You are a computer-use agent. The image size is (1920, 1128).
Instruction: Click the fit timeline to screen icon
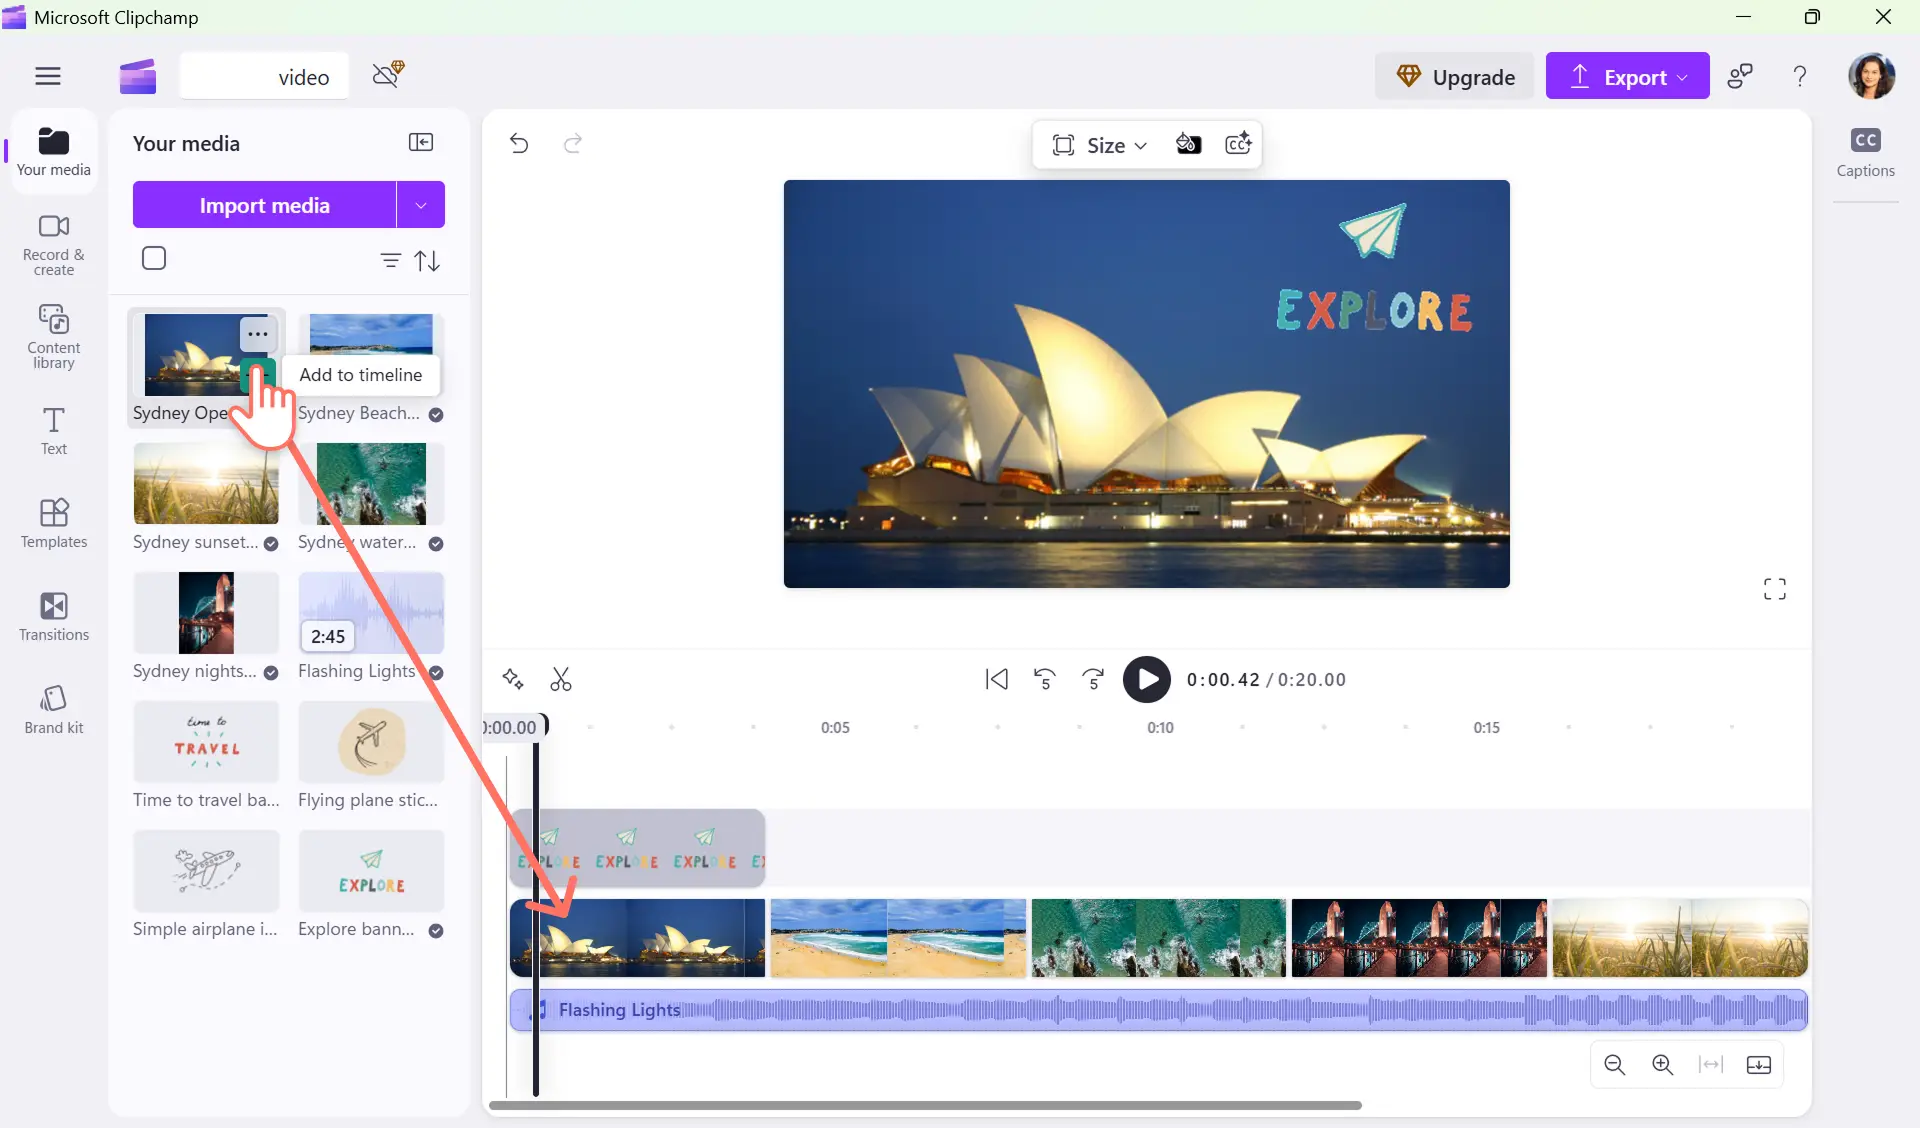[1711, 1065]
